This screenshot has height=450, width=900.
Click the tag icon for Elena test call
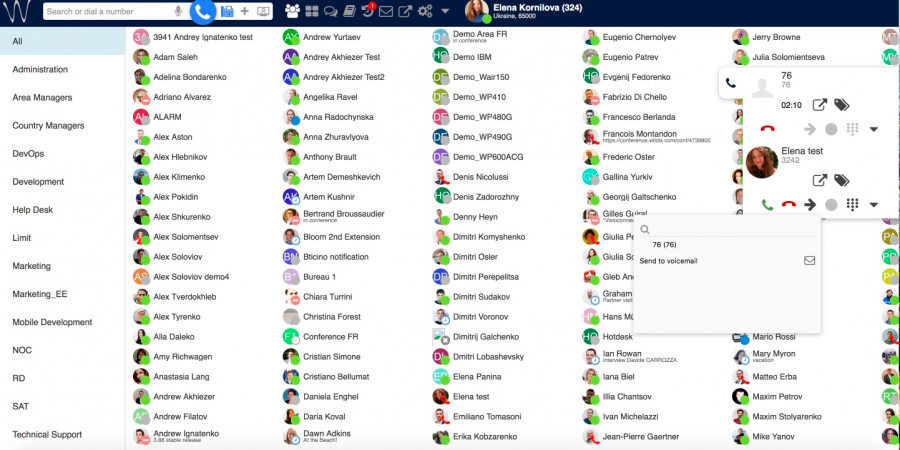click(842, 181)
